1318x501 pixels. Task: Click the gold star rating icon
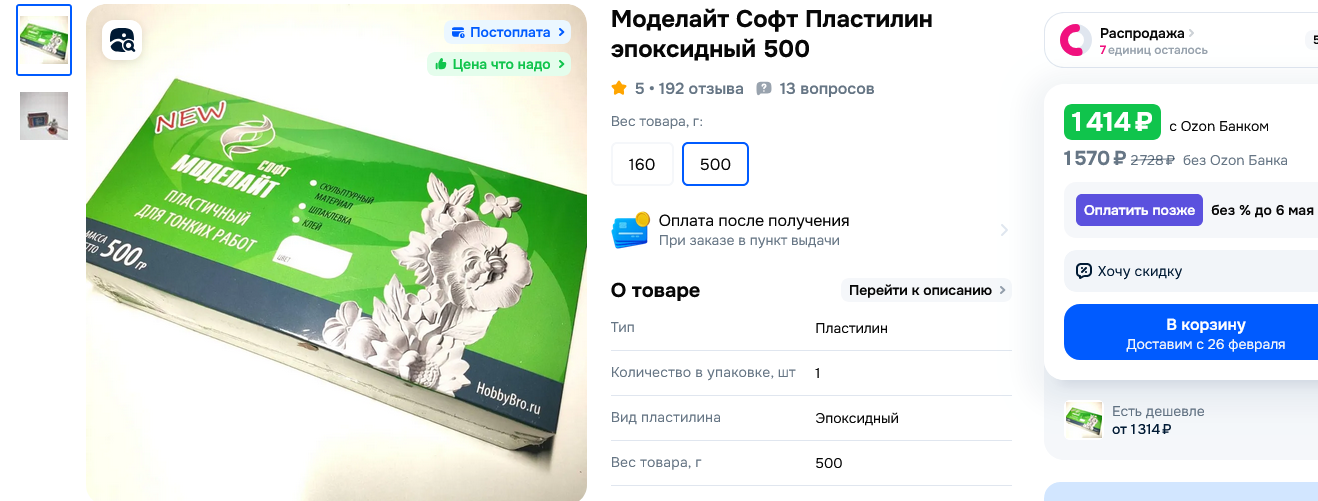coord(619,89)
